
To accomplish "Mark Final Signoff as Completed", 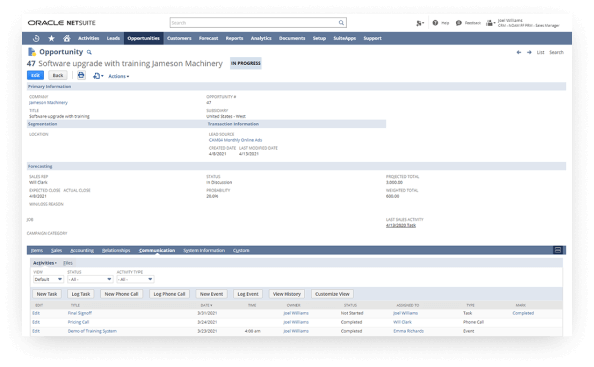I will pyautogui.click(x=523, y=313).
